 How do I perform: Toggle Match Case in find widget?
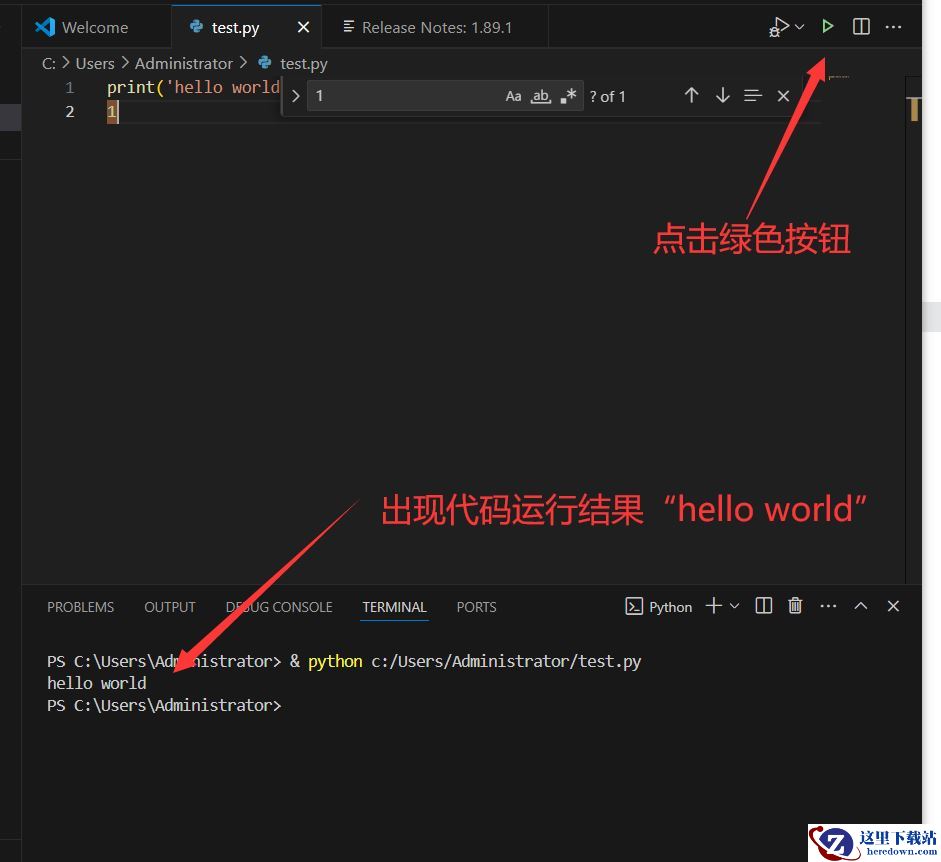point(513,96)
